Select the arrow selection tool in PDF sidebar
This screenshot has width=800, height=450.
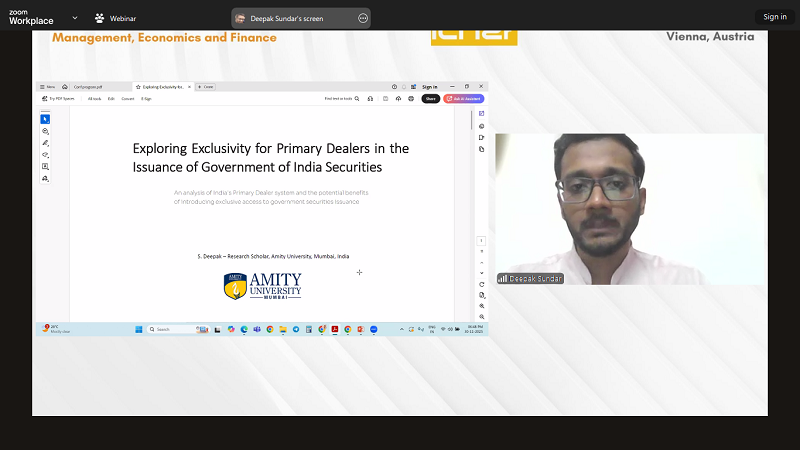pyautogui.click(x=45, y=119)
